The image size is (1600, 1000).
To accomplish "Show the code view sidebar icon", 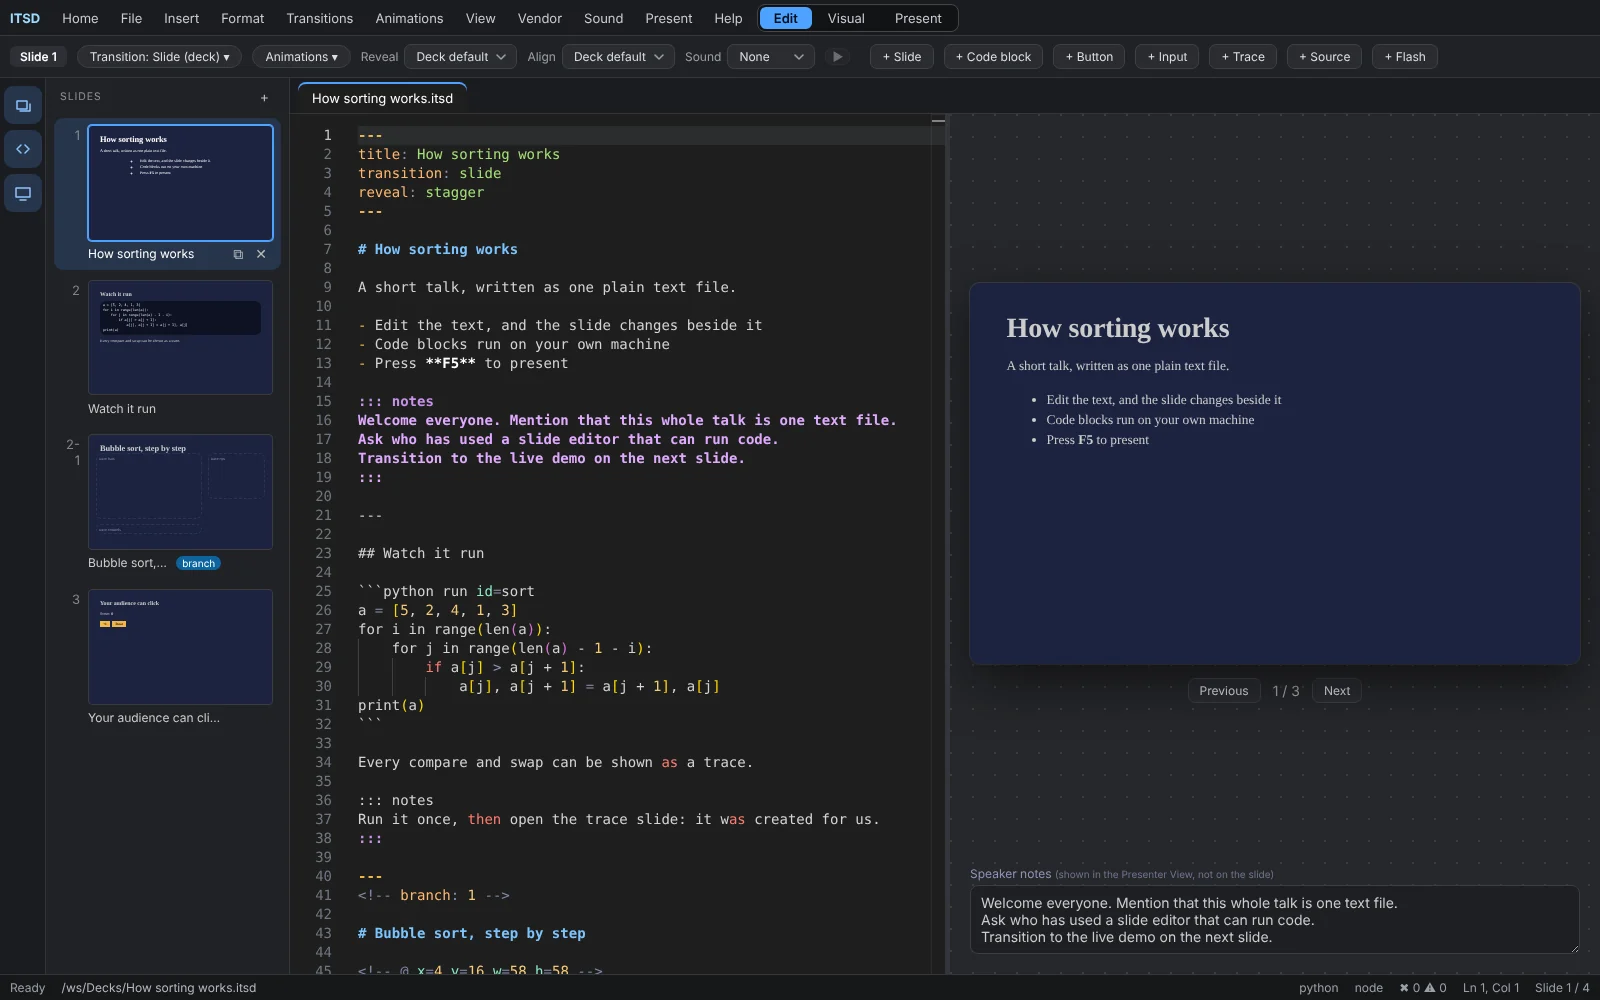I will click(23, 149).
